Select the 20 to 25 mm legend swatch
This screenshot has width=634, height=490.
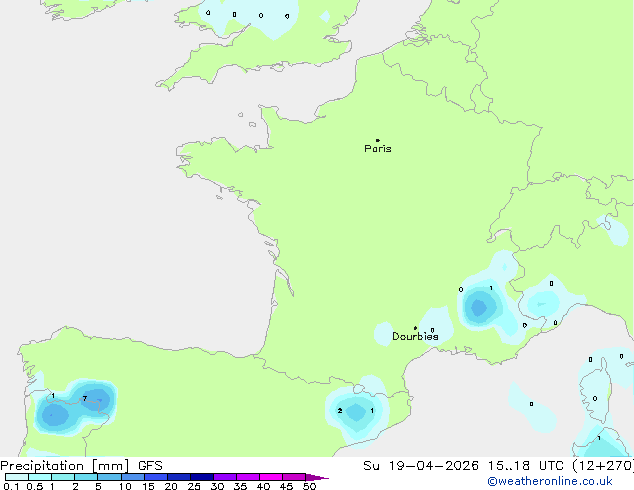[178, 477]
